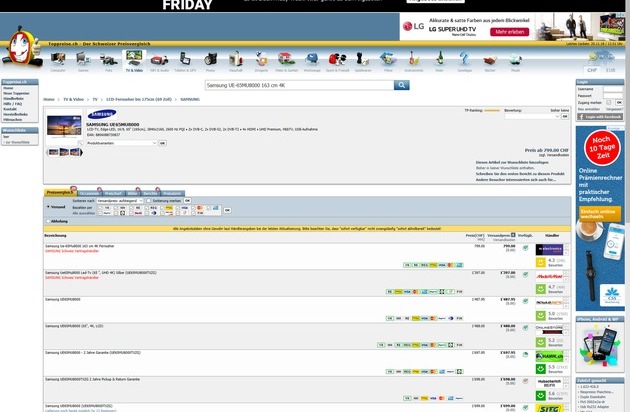Open the Filme category icon
This screenshot has height=412, width=630.
tap(388, 60)
